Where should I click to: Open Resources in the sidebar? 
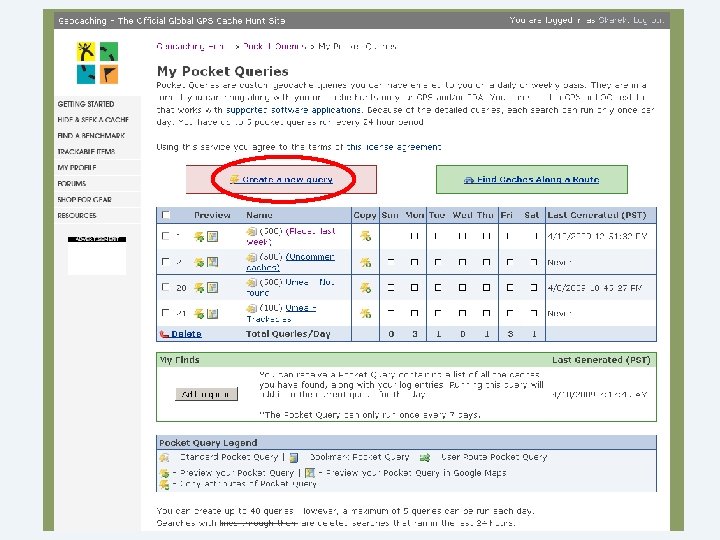click(x=77, y=215)
